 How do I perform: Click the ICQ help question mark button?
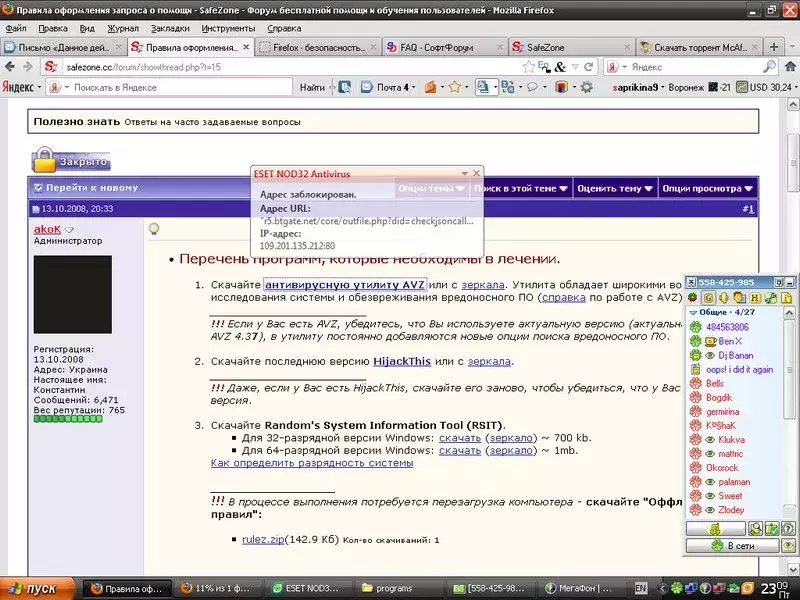pos(788,529)
